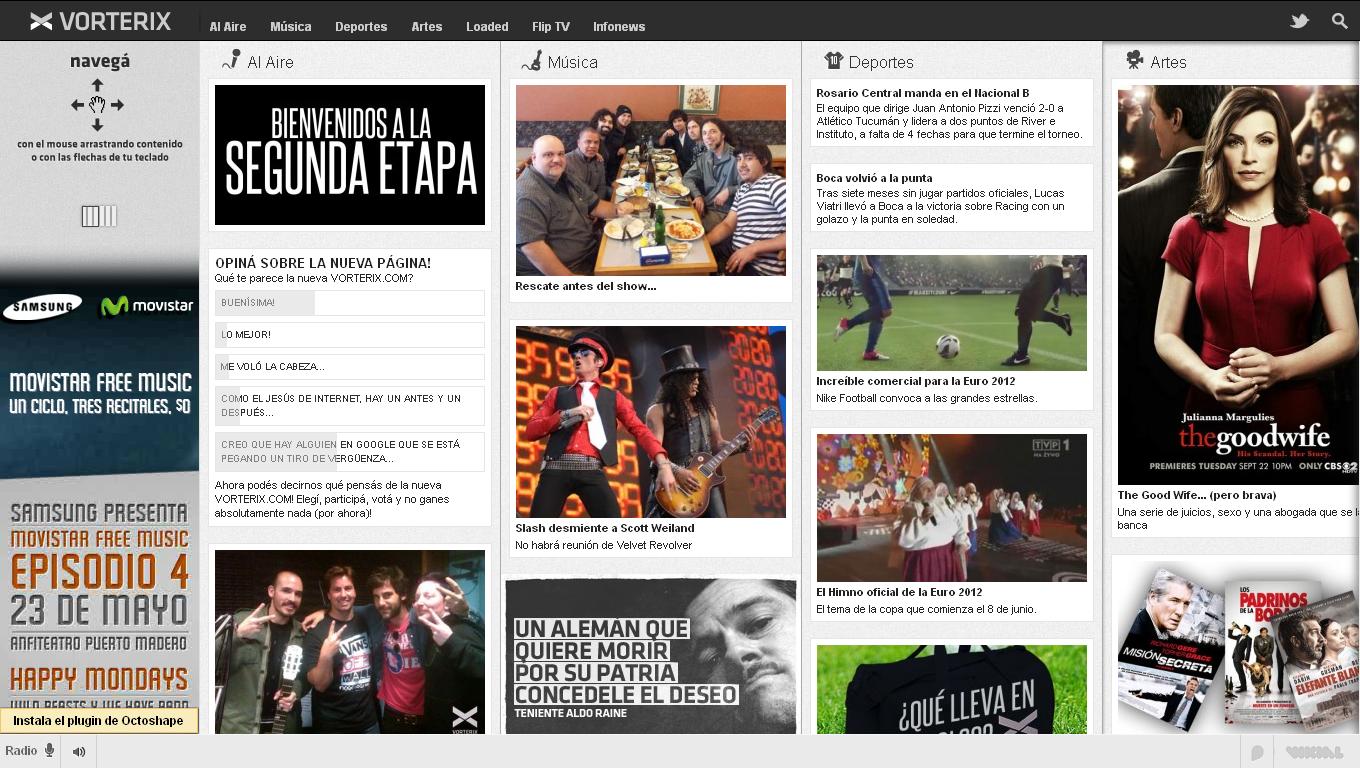Open the Rosario Central manda en el Nacional B headline
1360x768 pixels.
point(922,93)
